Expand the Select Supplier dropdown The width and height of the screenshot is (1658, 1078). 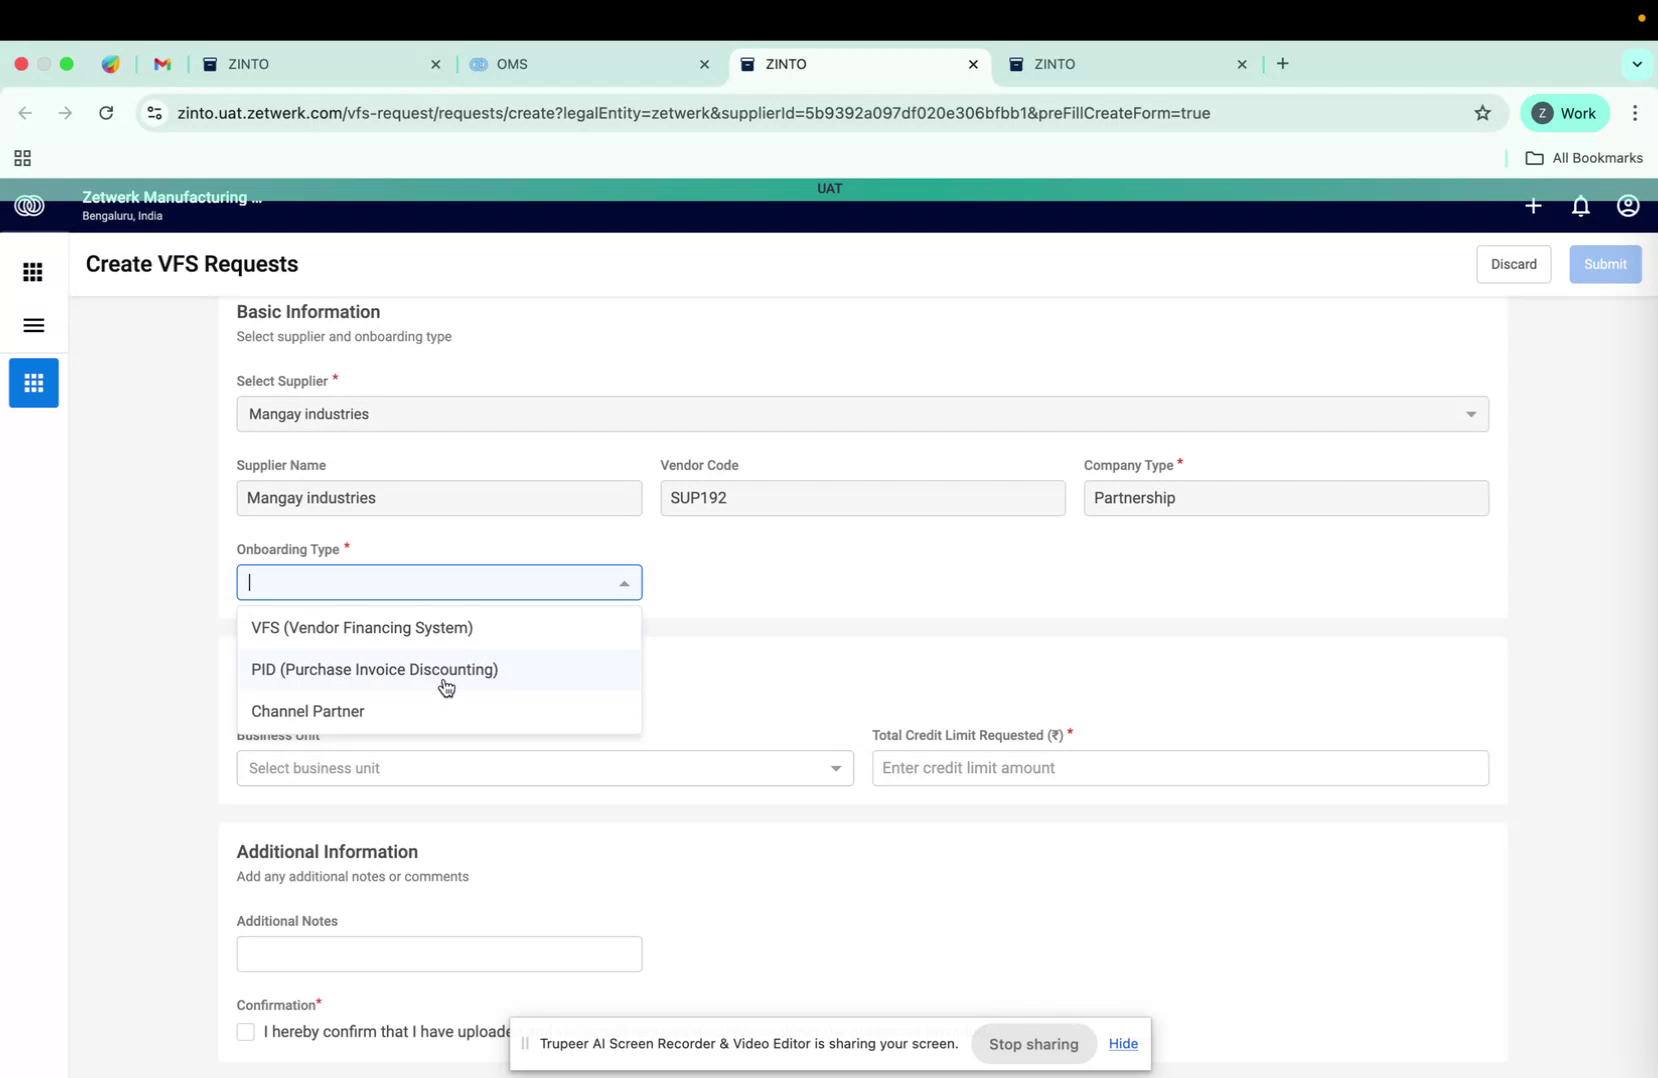point(1470,413)
